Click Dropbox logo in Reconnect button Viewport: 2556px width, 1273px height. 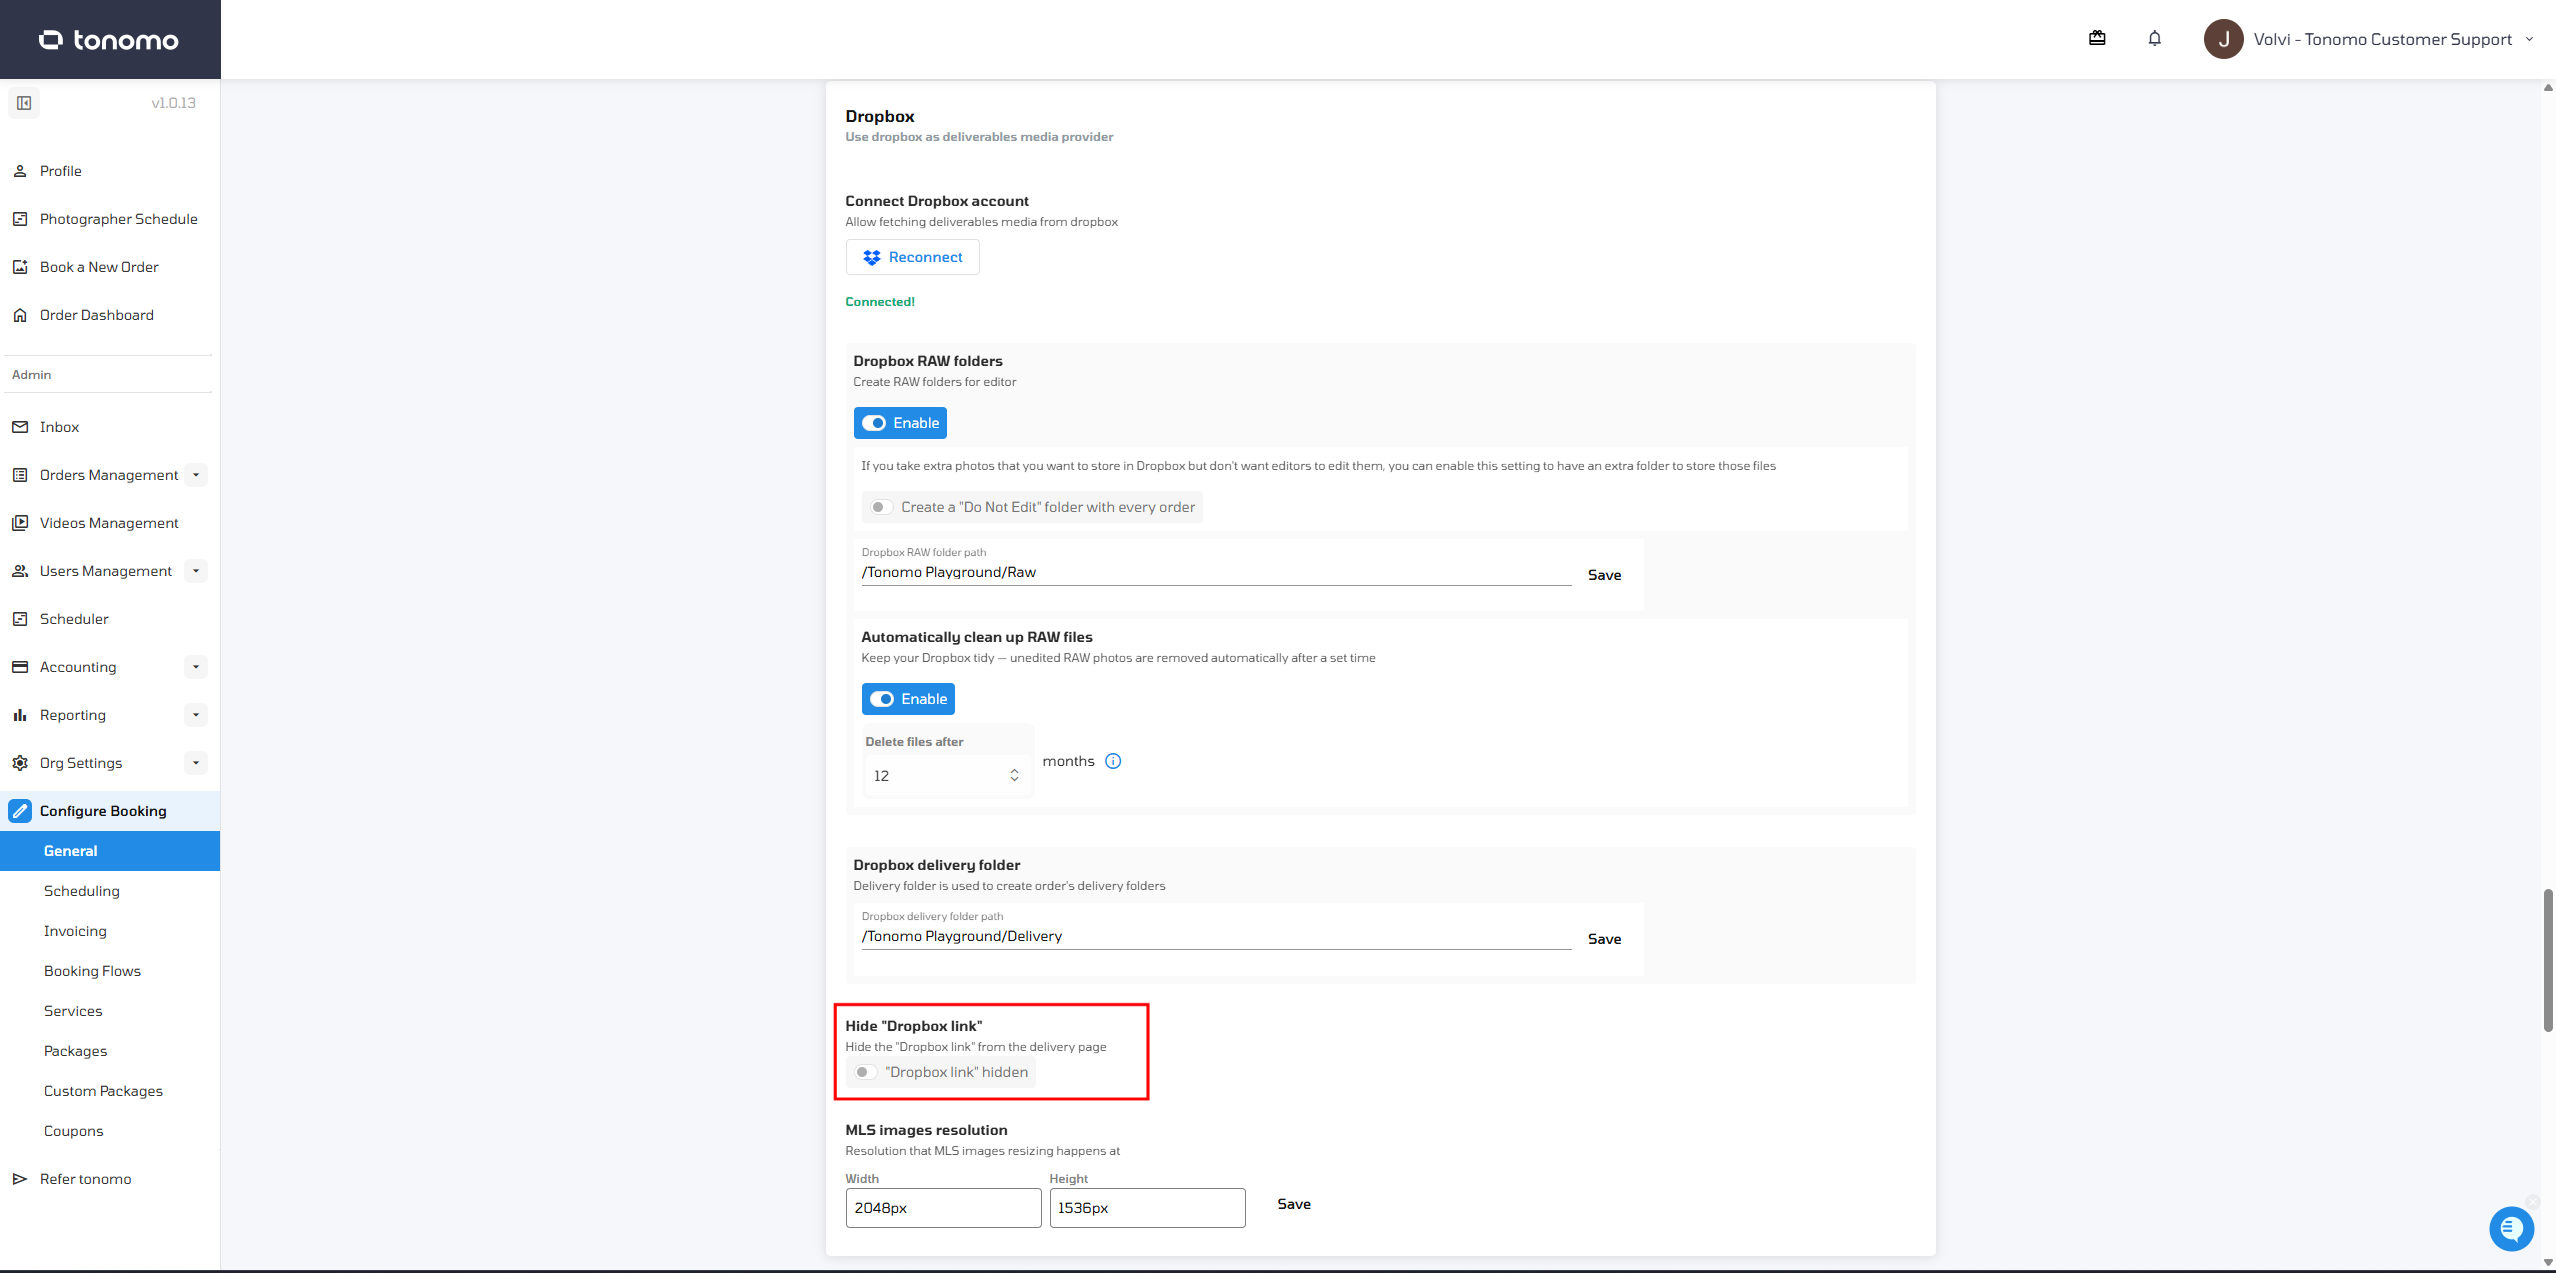point(872,257)
